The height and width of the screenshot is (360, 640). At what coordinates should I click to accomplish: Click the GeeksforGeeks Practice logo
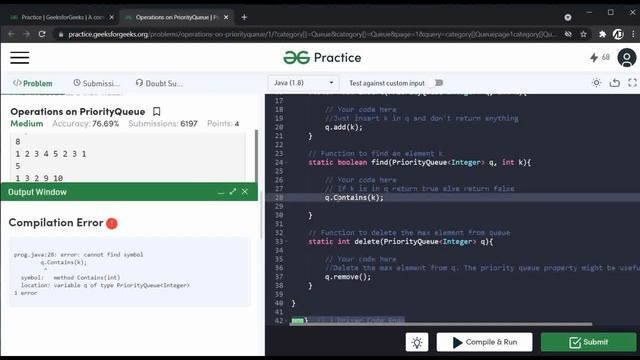322,58
